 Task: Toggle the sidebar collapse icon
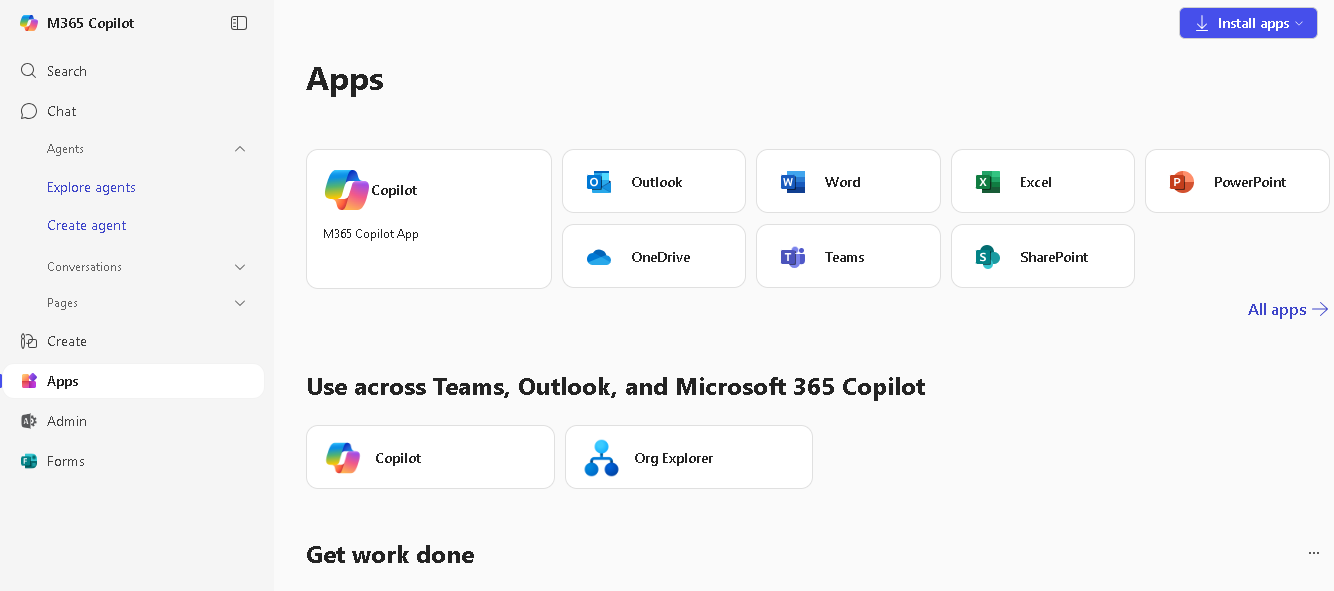[x=239, y=23]
